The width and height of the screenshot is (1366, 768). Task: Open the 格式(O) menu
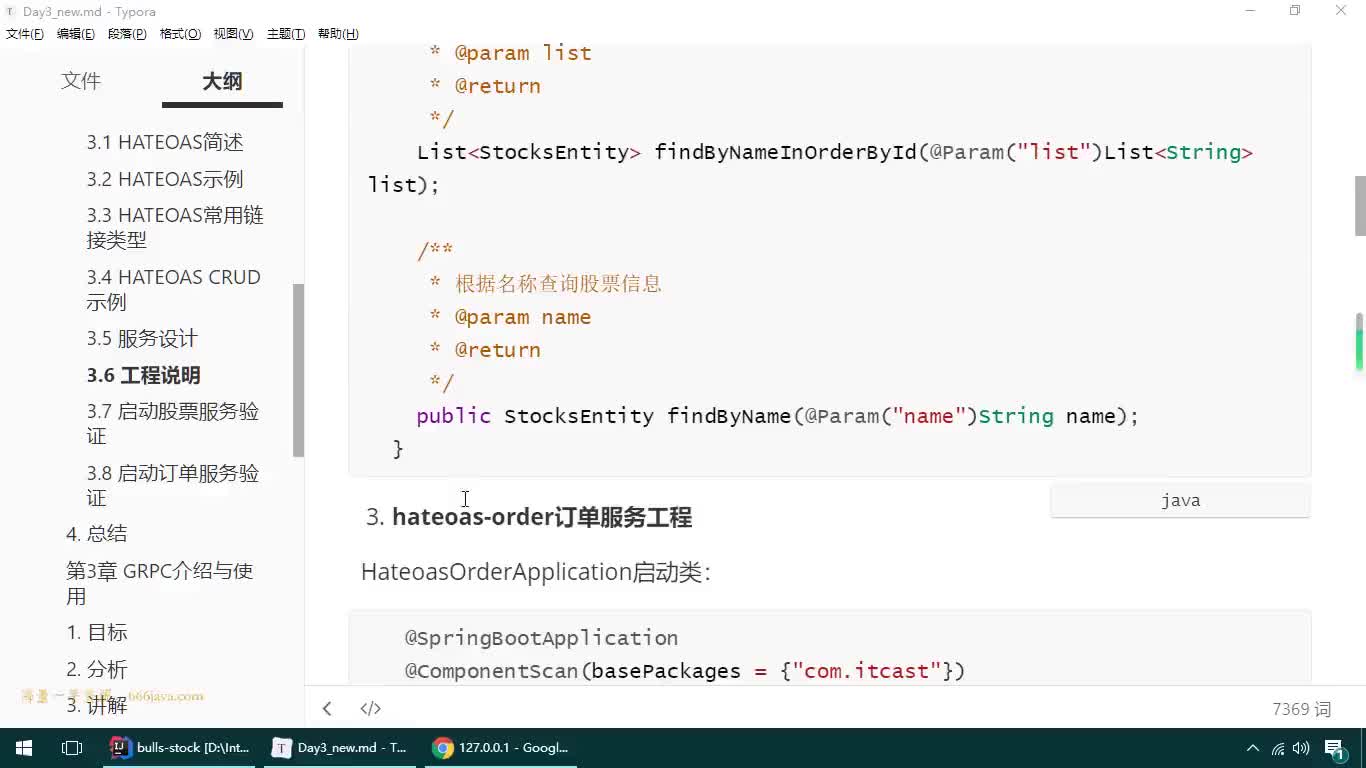pos(180,34)
